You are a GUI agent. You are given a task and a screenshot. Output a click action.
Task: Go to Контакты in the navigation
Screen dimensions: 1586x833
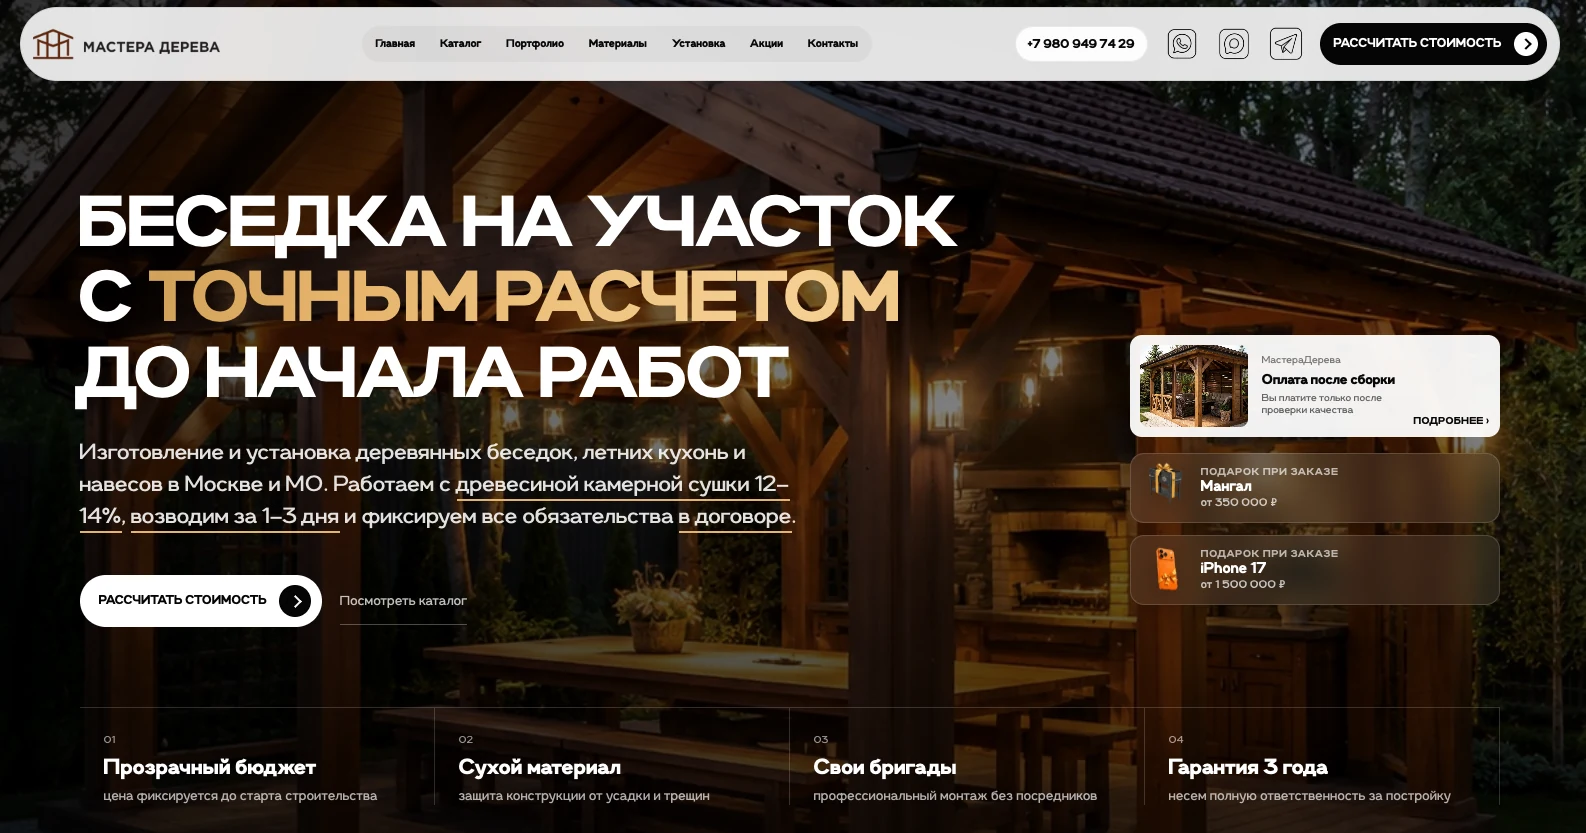click(833, 44)
